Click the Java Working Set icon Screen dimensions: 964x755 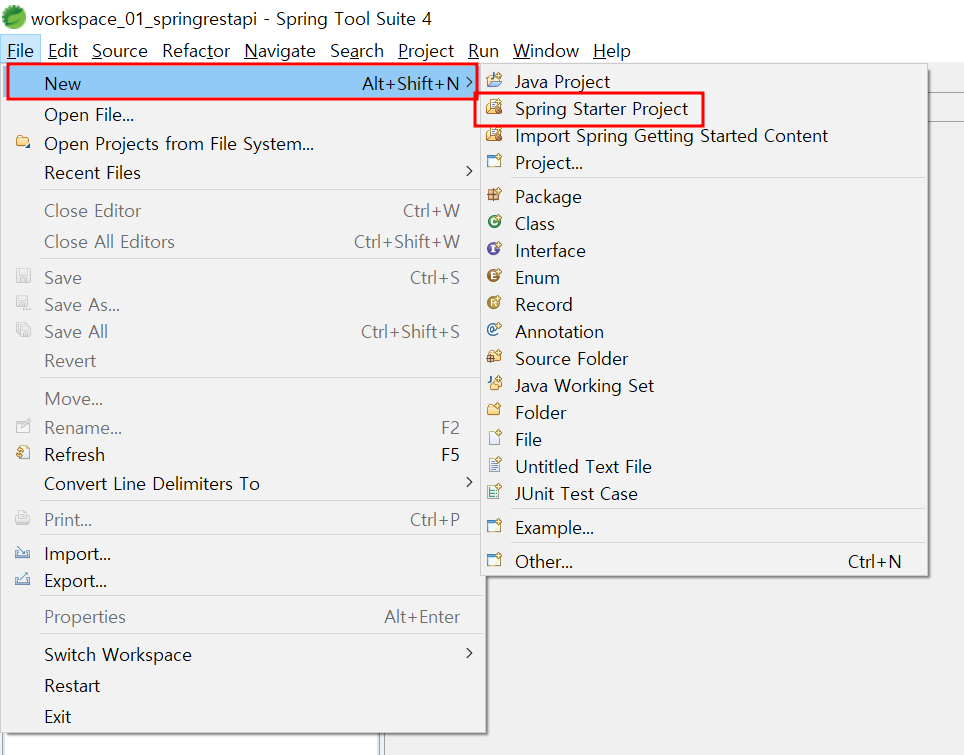[495, 384]
